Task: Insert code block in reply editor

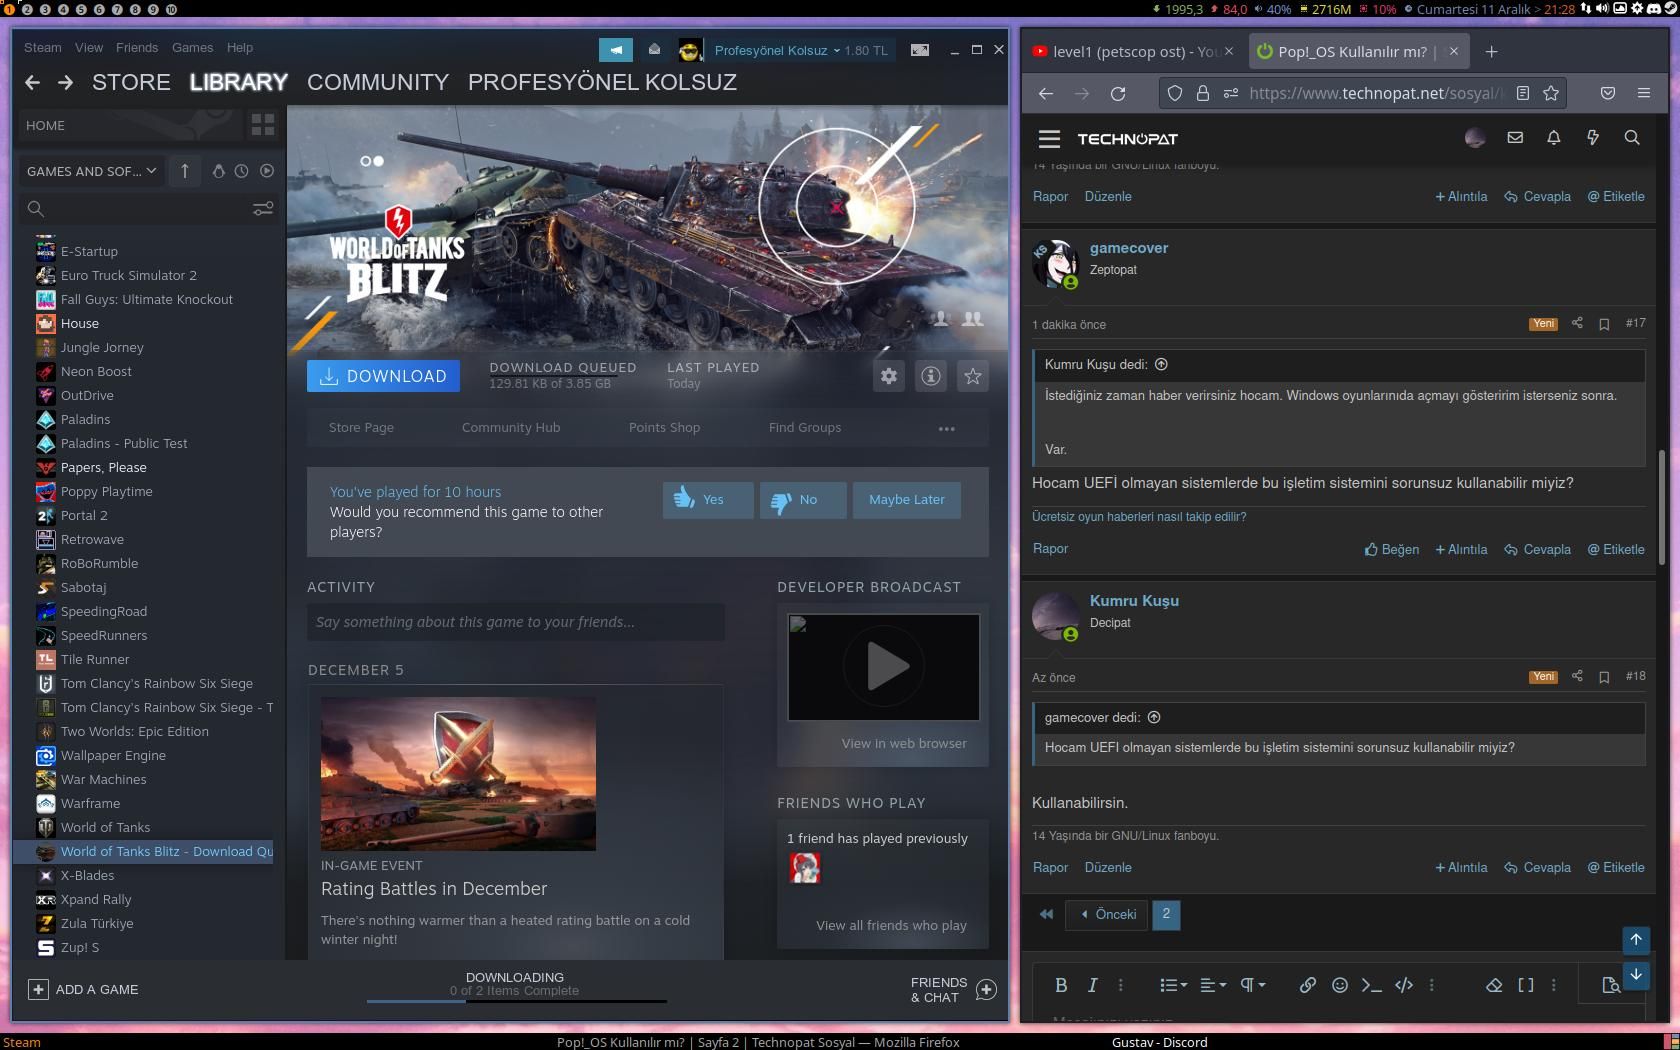Action: click(1404, 985)
